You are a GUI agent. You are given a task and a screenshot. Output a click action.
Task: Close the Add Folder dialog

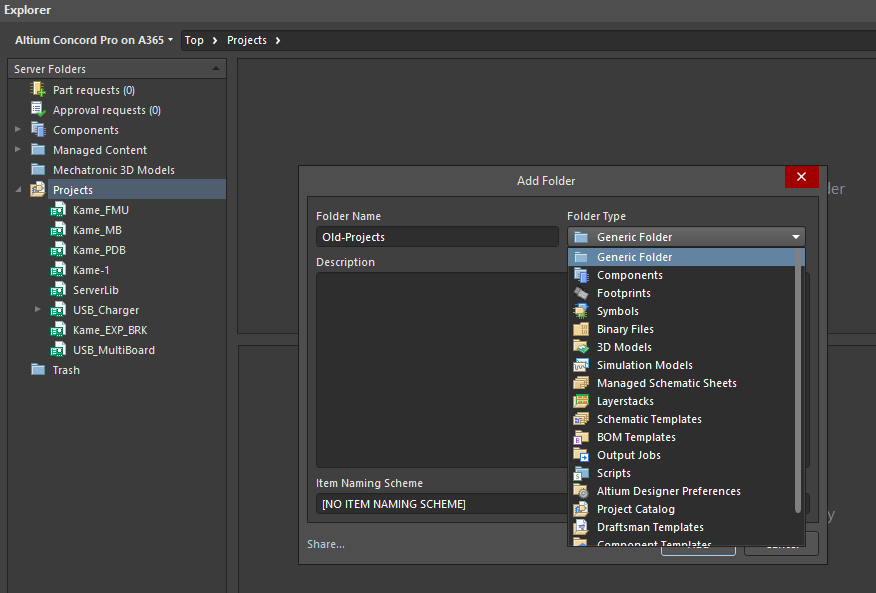click(x=801, y=177)
